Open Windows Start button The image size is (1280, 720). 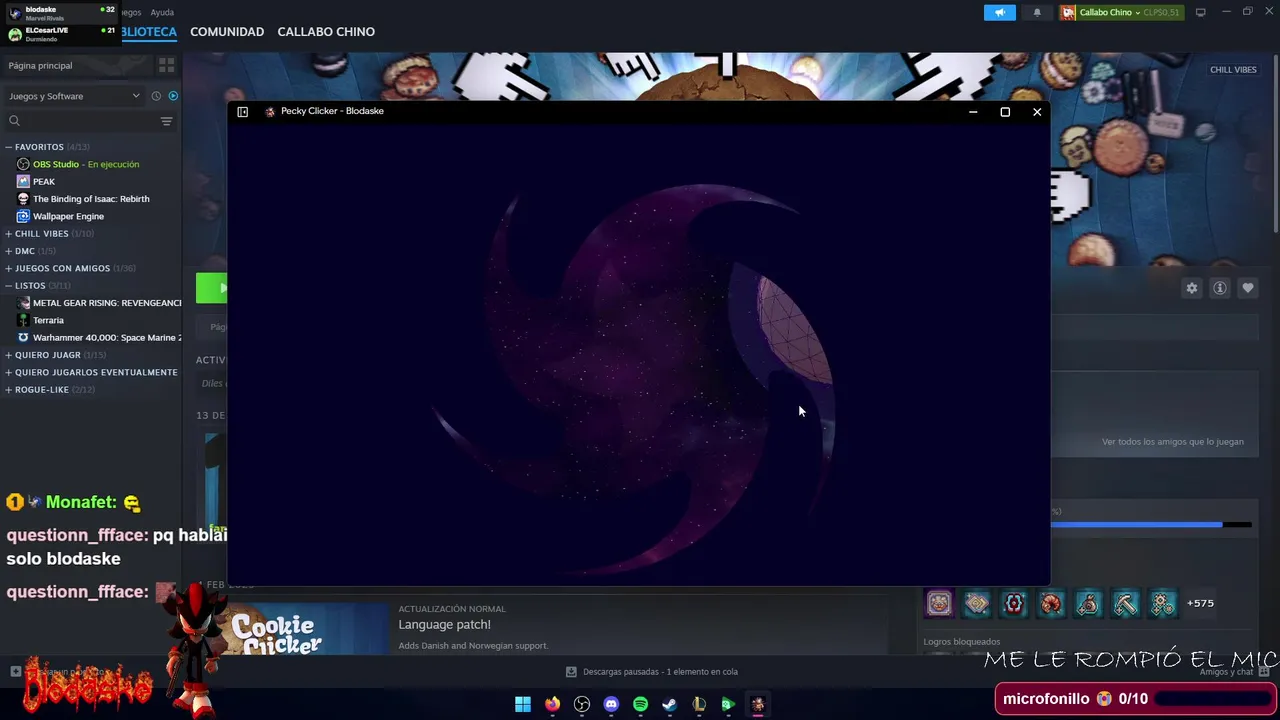(523, 704)
